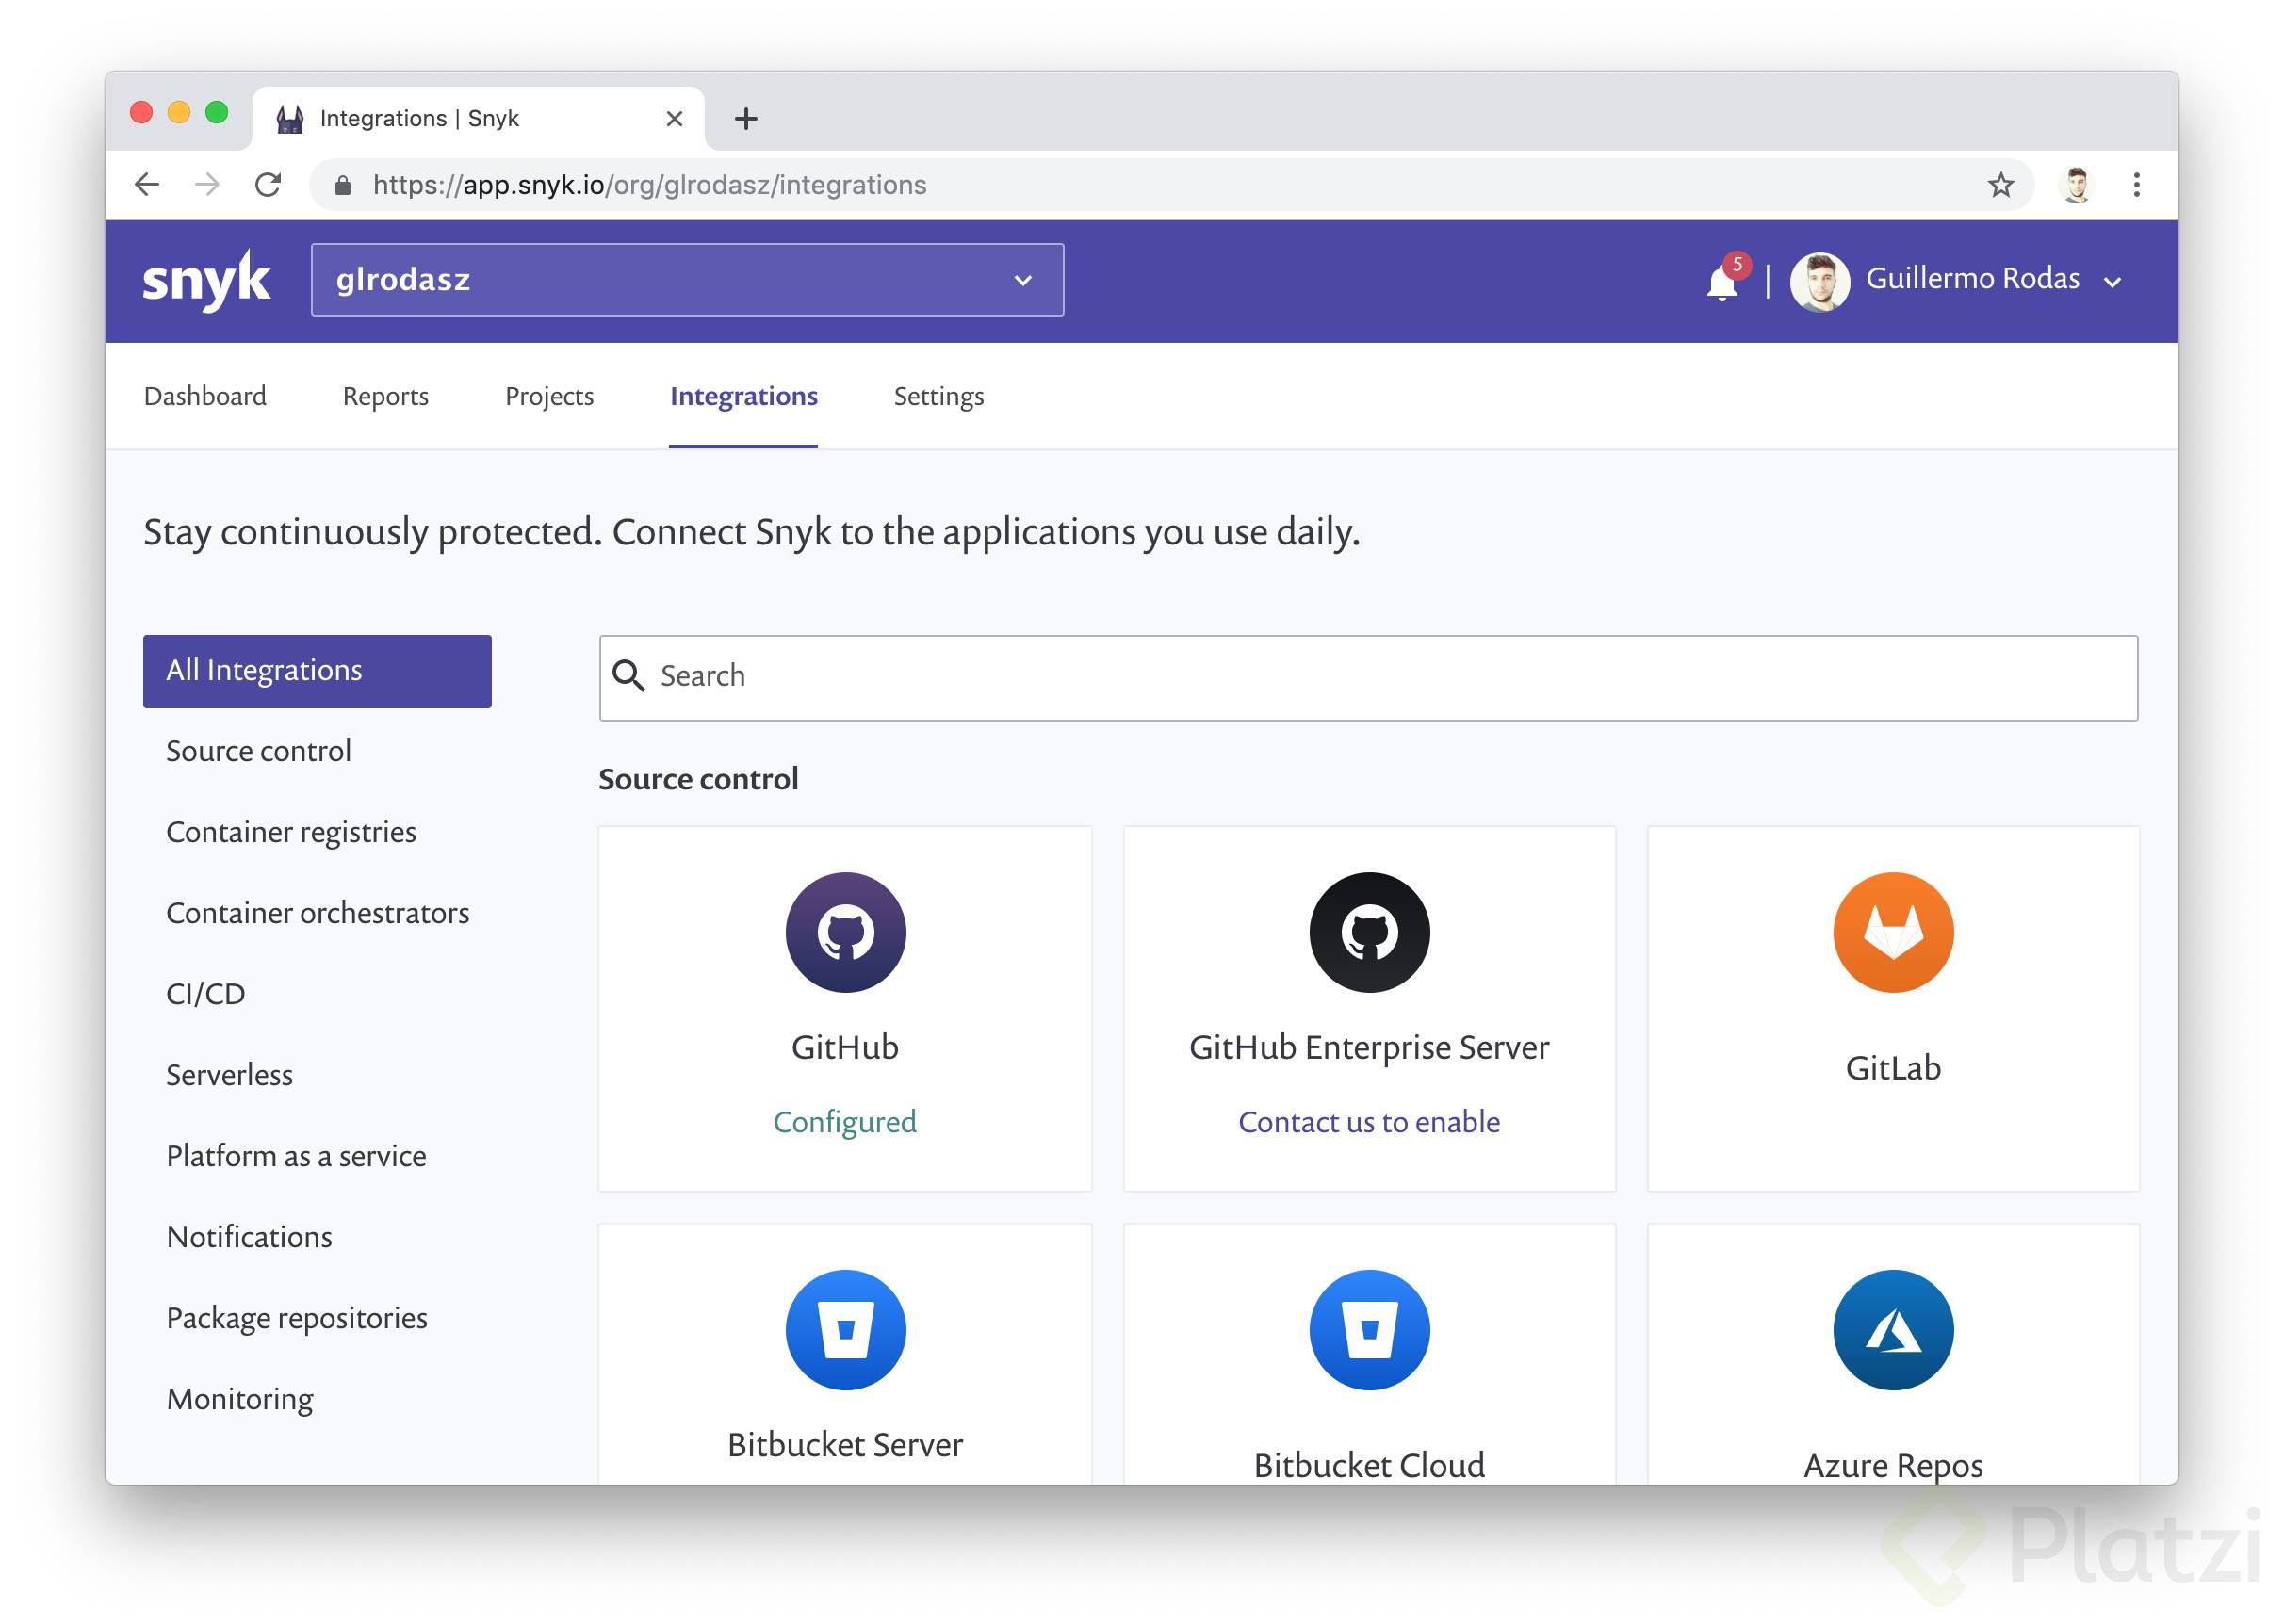Switch to the Projects tab

pos(549,396)
